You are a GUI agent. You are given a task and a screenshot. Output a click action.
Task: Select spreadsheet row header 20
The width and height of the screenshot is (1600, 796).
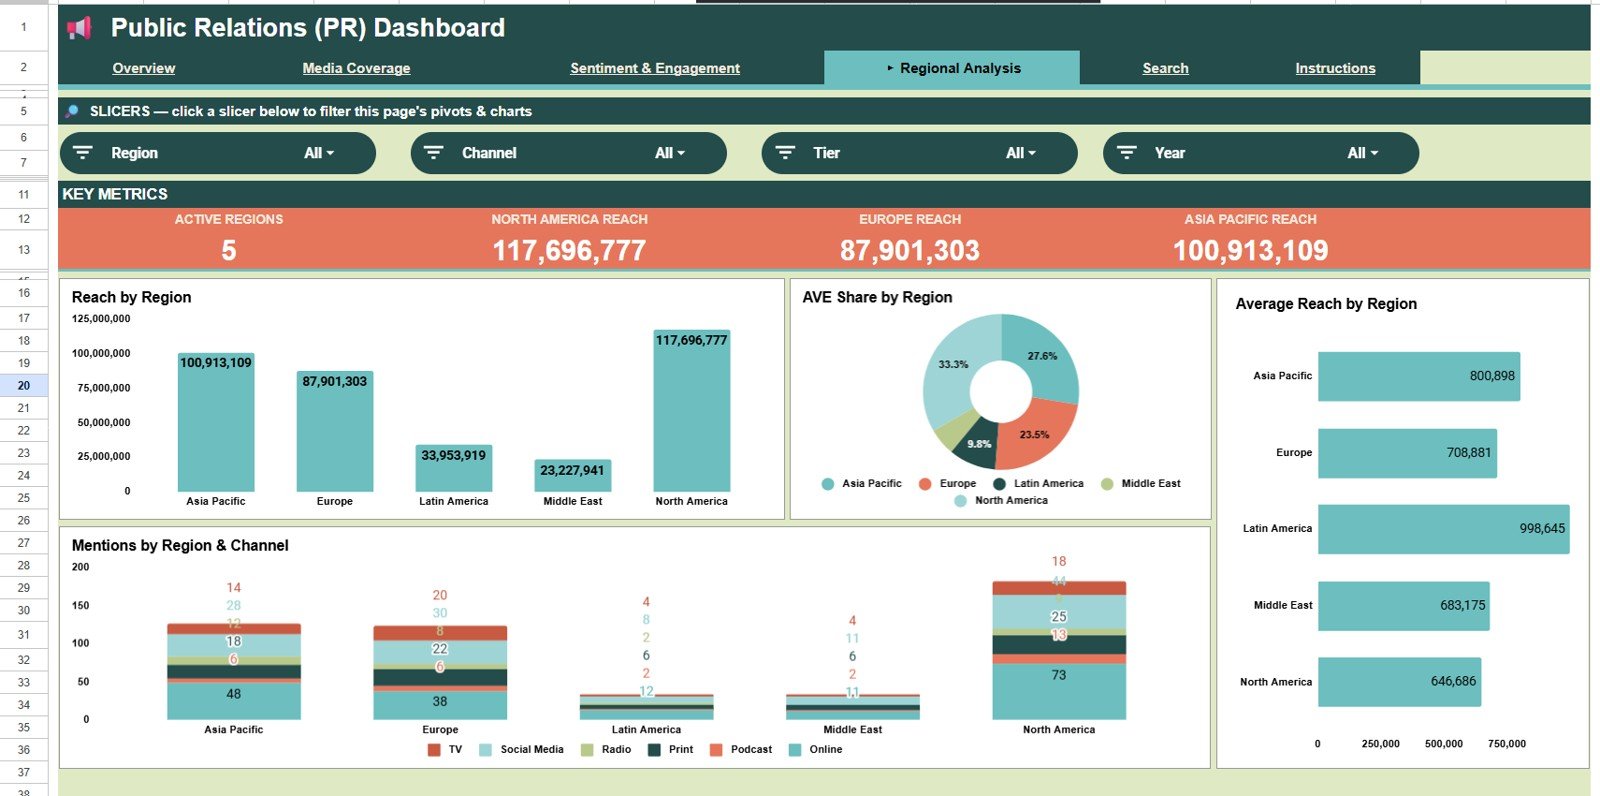24,385
